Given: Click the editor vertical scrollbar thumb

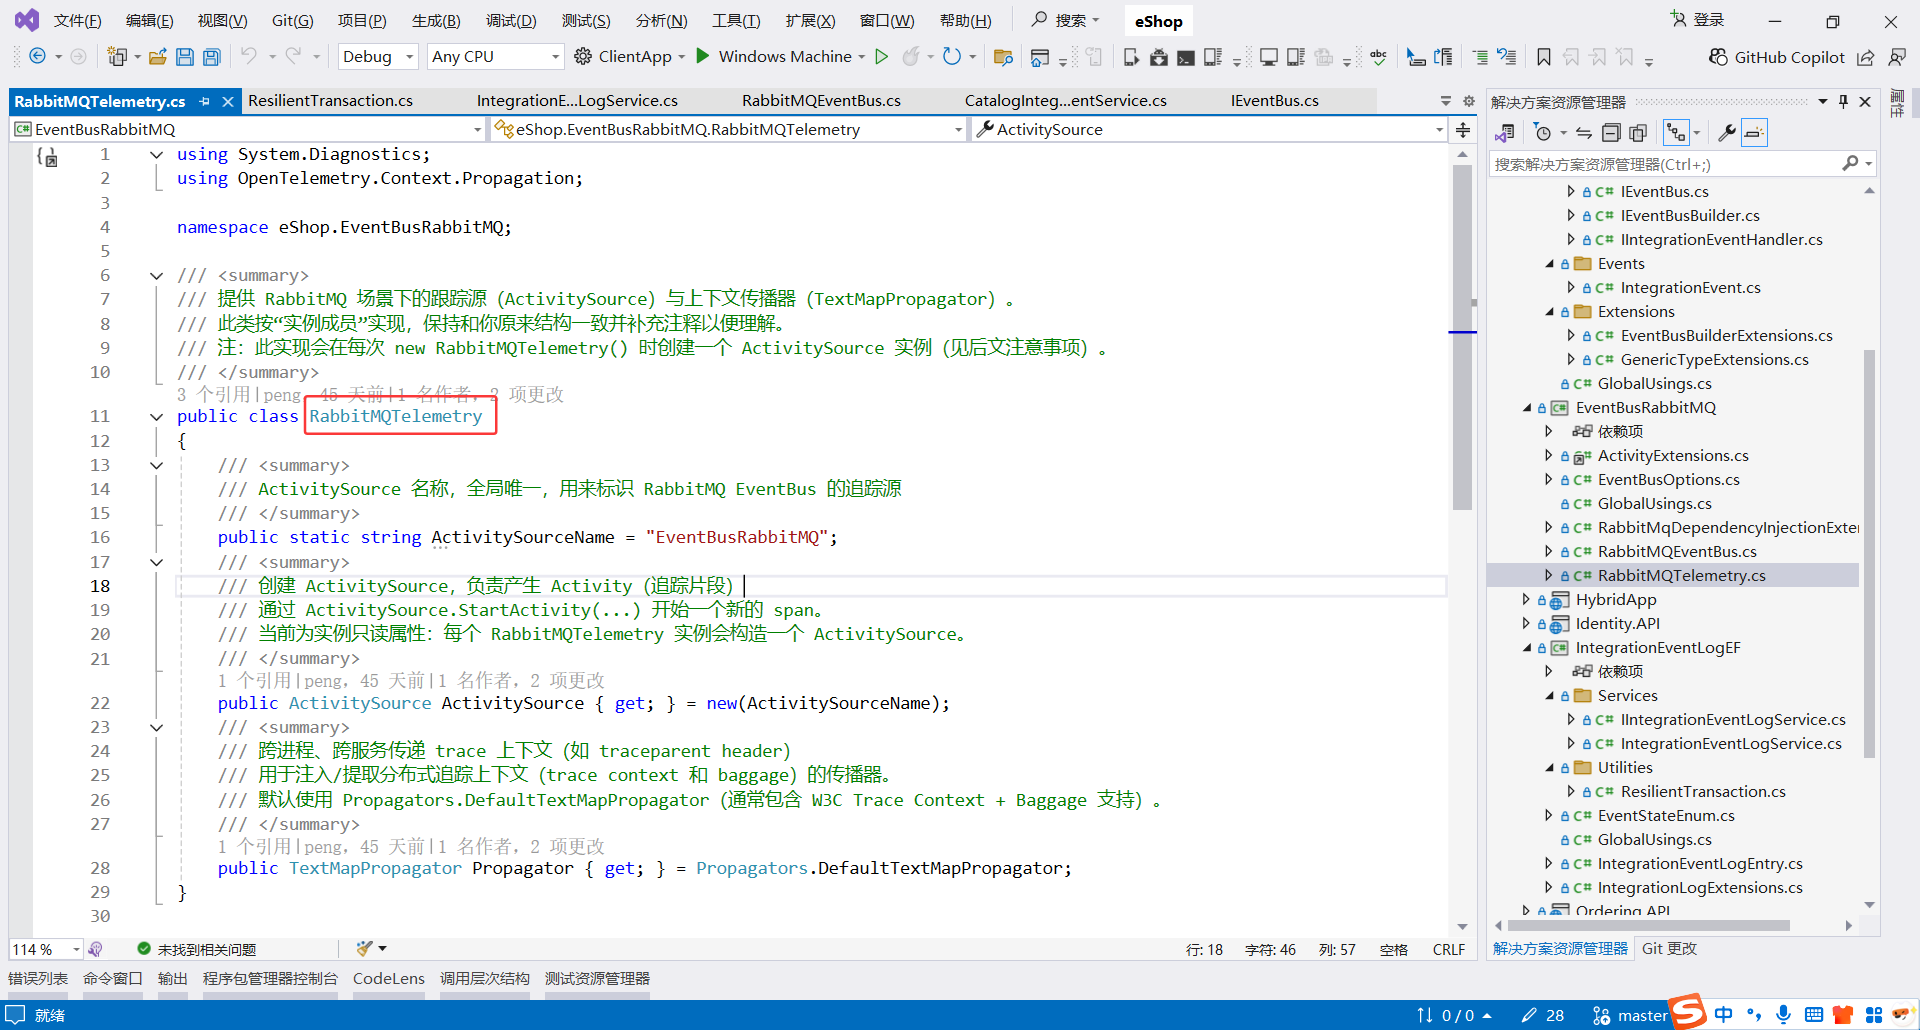Looking at the screenshot, I should point(1462,338).
